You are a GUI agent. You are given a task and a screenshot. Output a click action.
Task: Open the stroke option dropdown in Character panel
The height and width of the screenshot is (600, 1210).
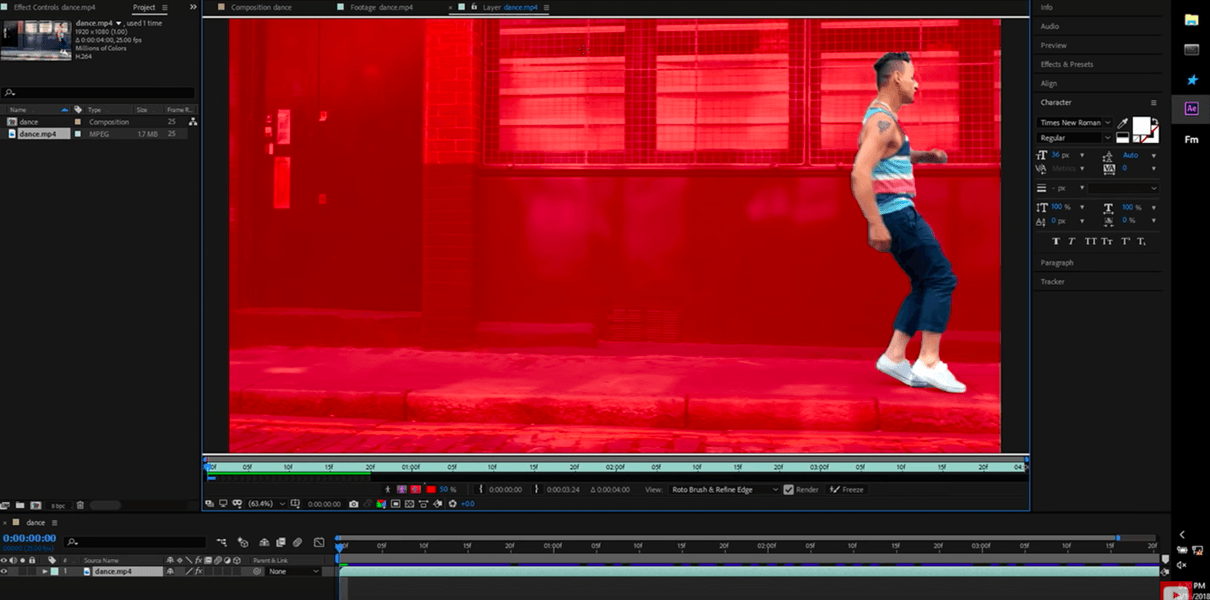pos(1123,188)
